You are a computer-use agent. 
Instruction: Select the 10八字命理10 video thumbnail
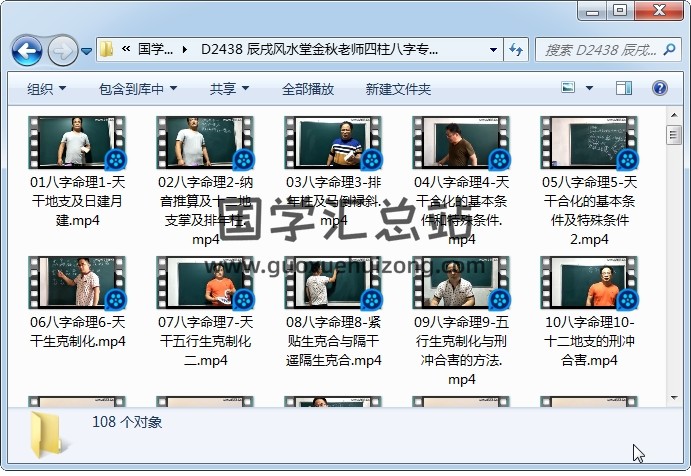pos(589,281)
